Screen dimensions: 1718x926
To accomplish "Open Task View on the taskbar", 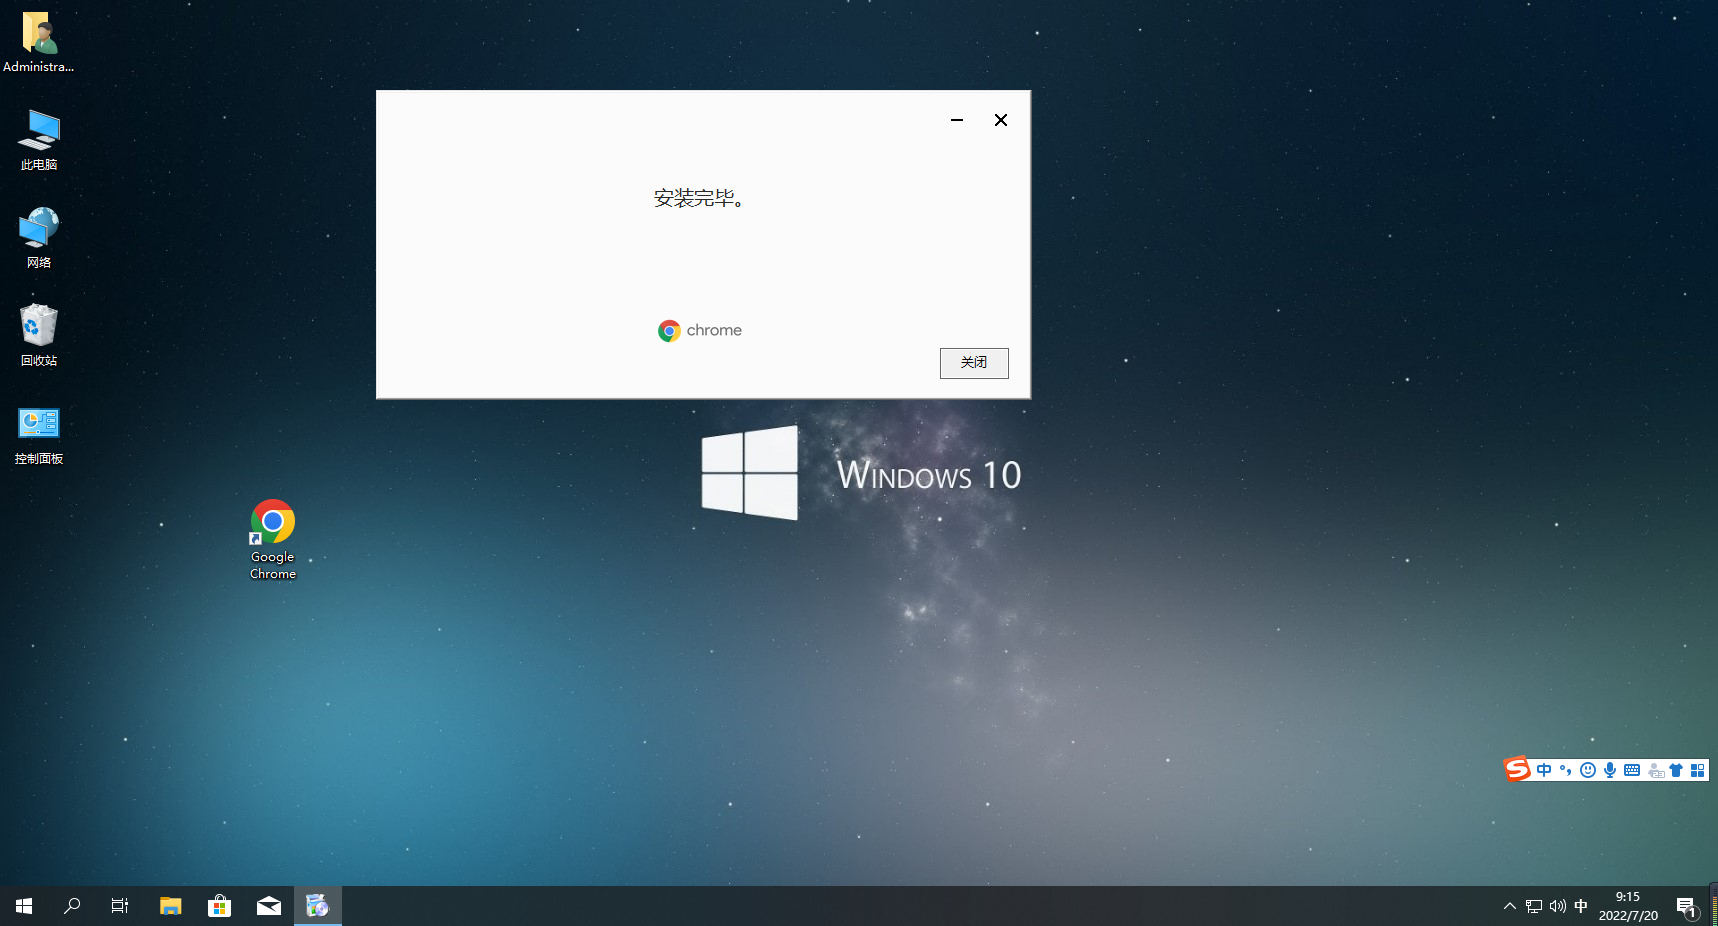I will (x=120, y=906).
